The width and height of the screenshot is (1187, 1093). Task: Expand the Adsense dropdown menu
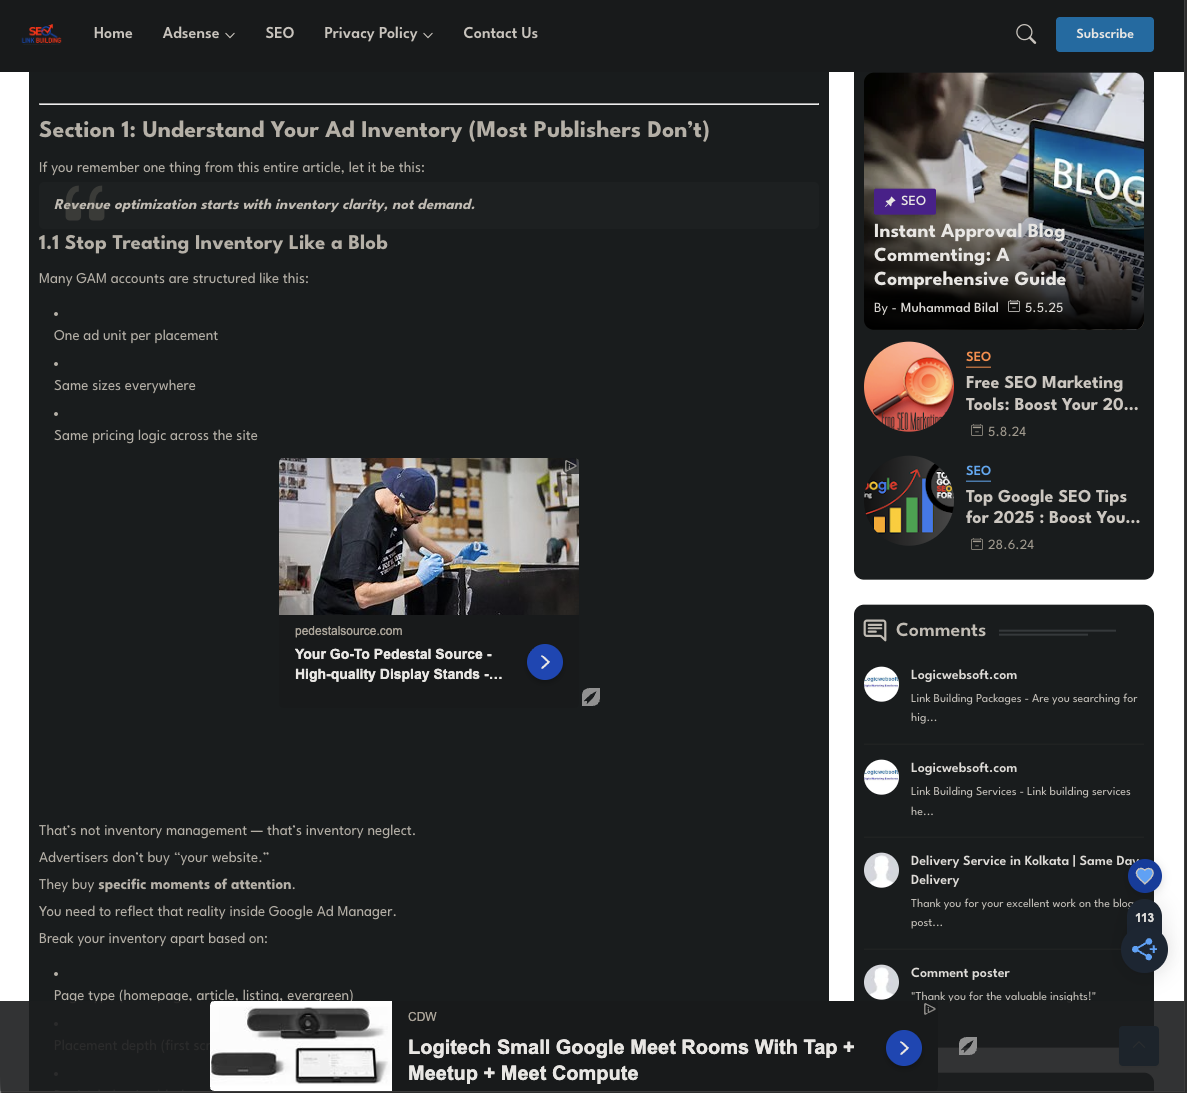tap(198, 34)
